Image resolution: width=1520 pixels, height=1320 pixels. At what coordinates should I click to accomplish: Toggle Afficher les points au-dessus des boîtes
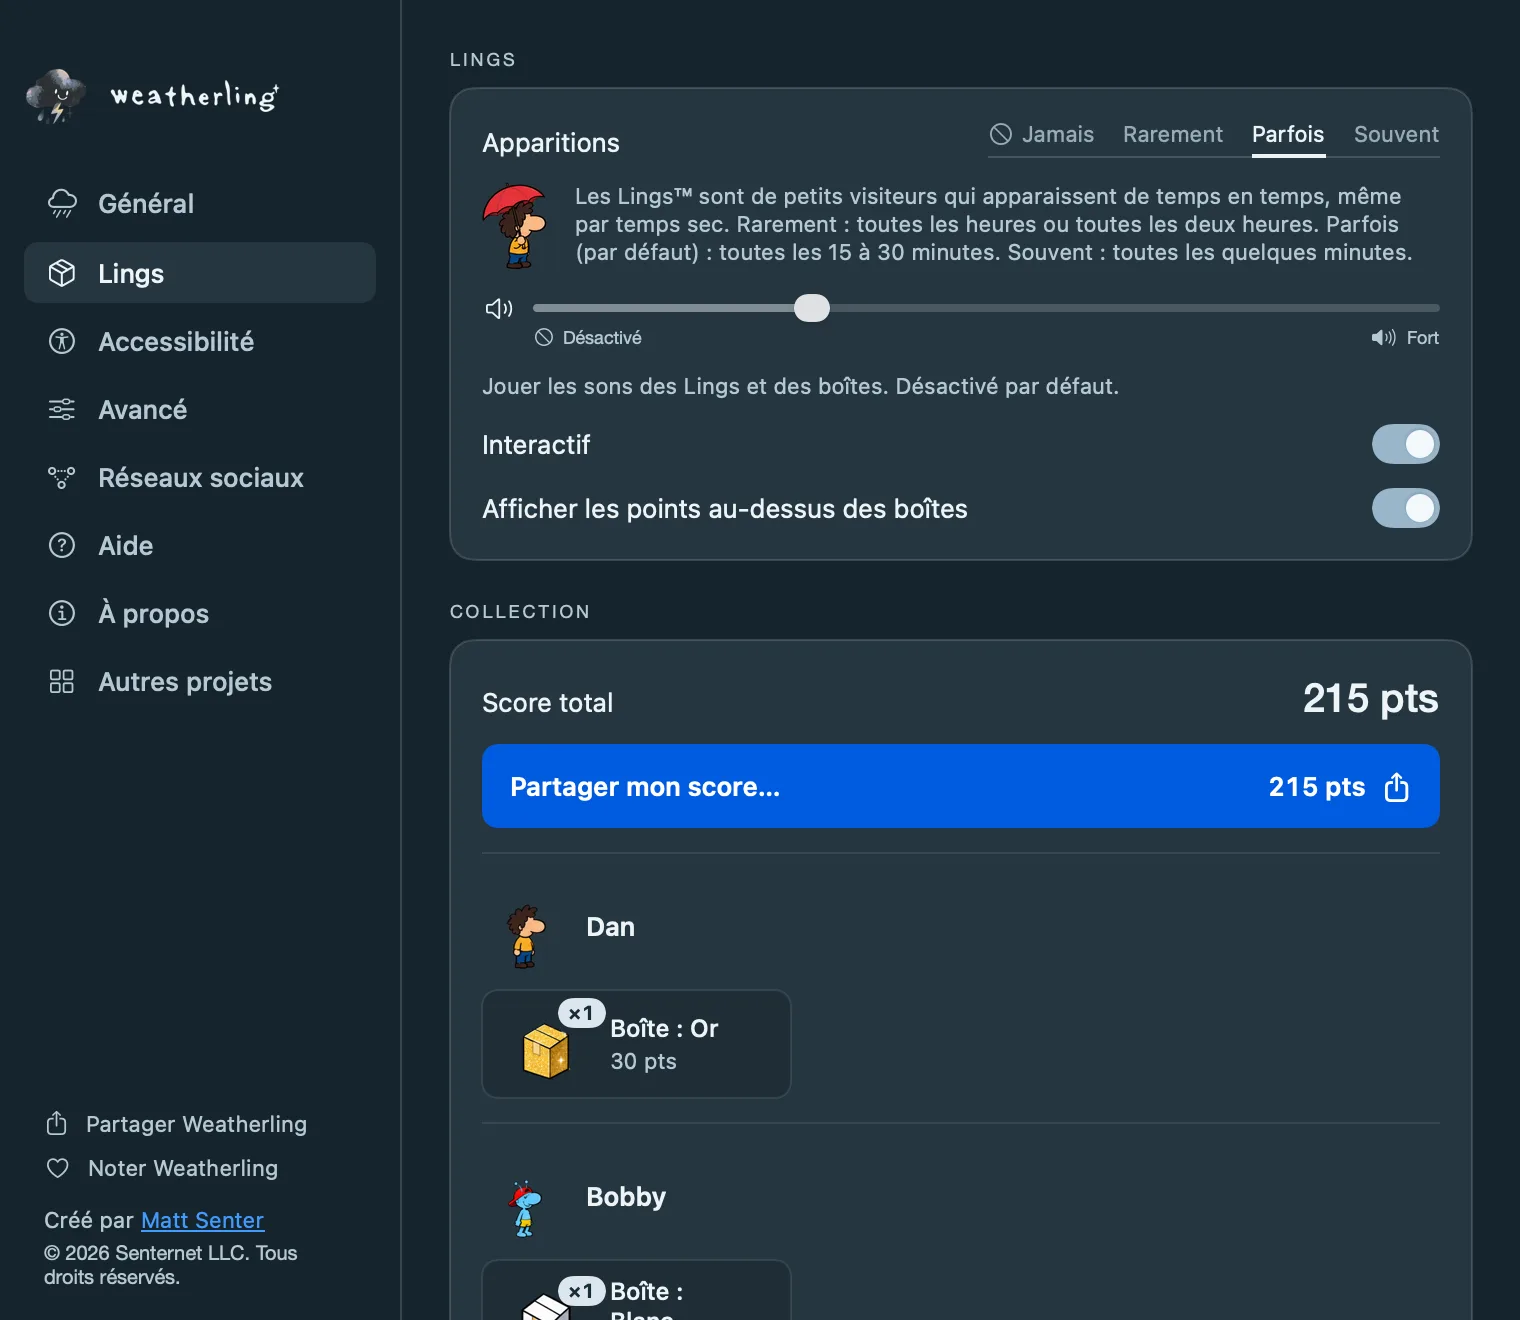(1405, 508)
